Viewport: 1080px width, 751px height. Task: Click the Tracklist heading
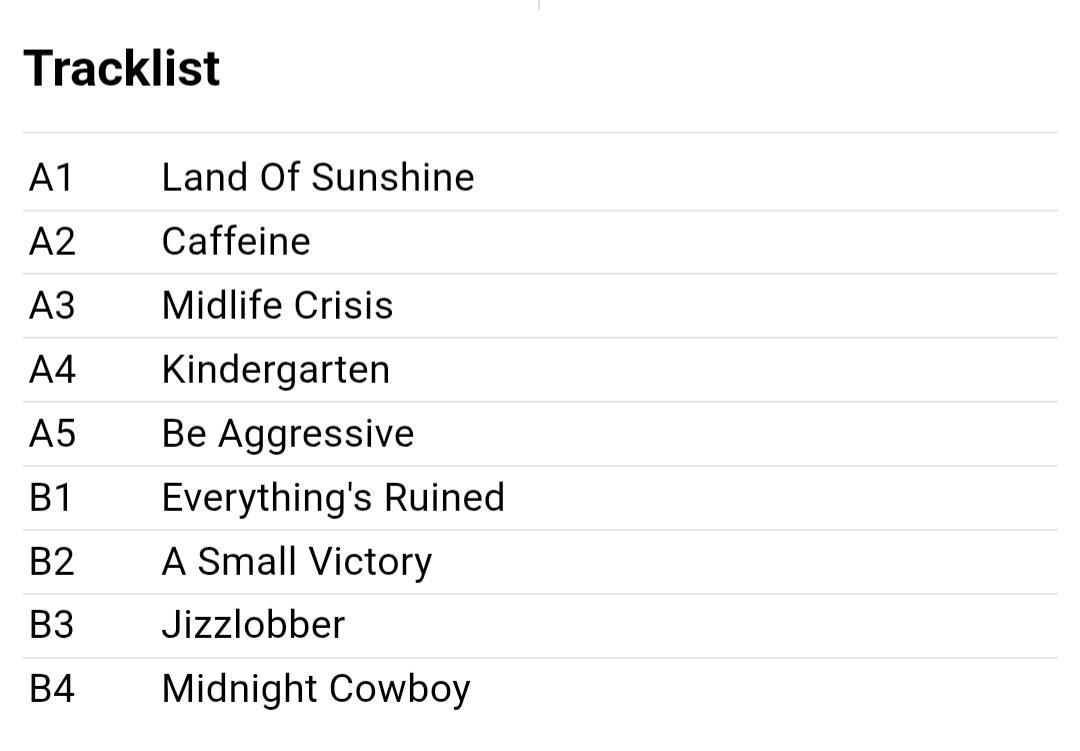(x=122, y=69)
